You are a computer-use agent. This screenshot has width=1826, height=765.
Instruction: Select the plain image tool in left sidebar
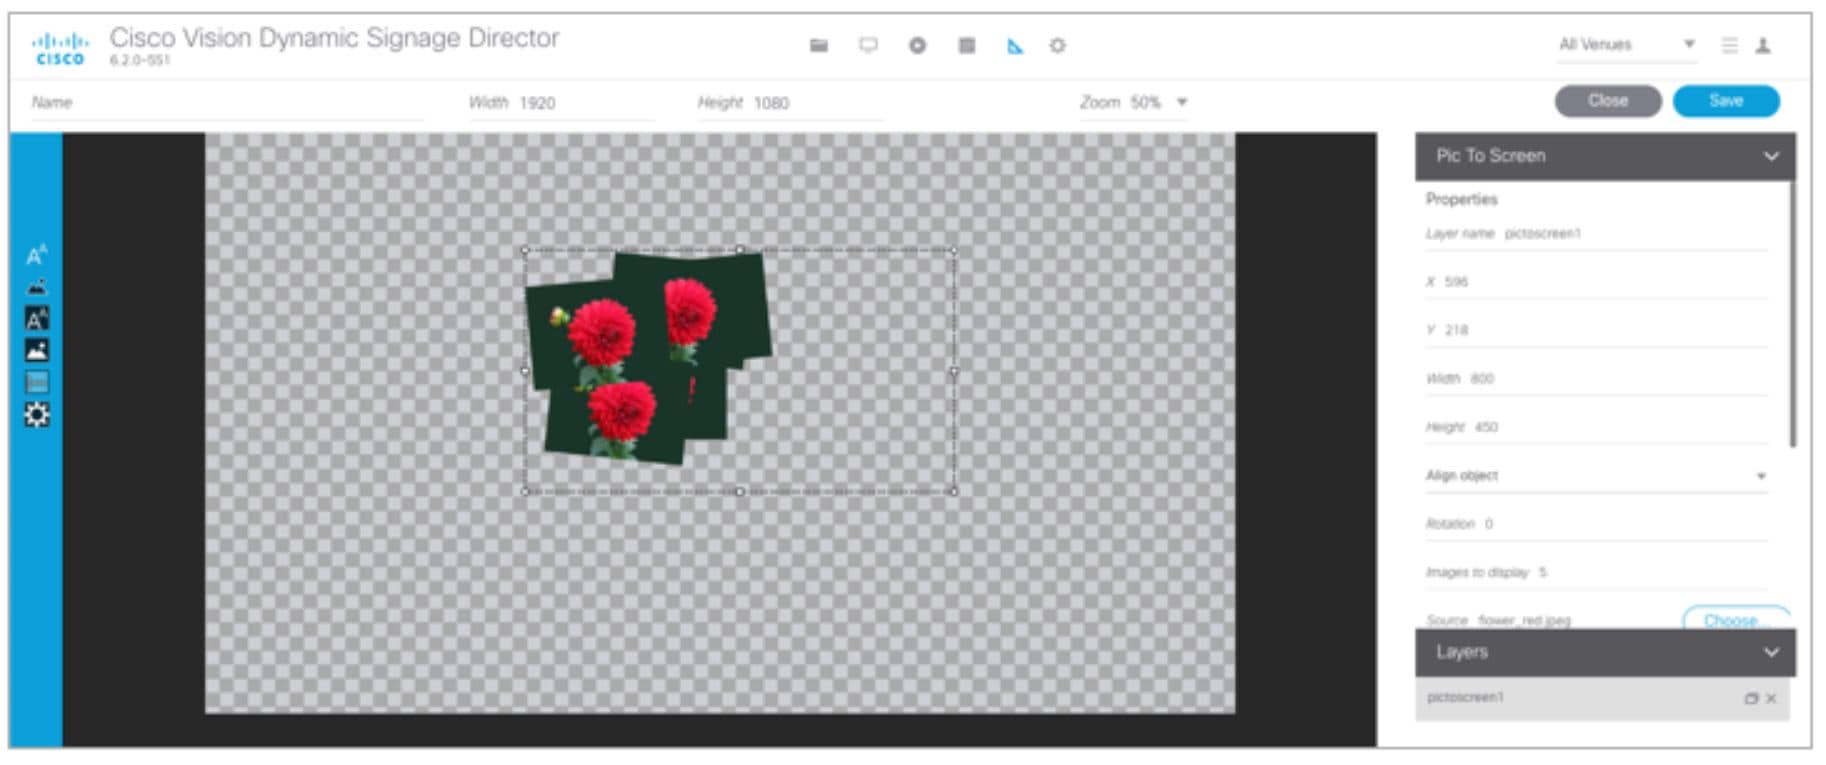pyautogui.click(x=37, y=287)
